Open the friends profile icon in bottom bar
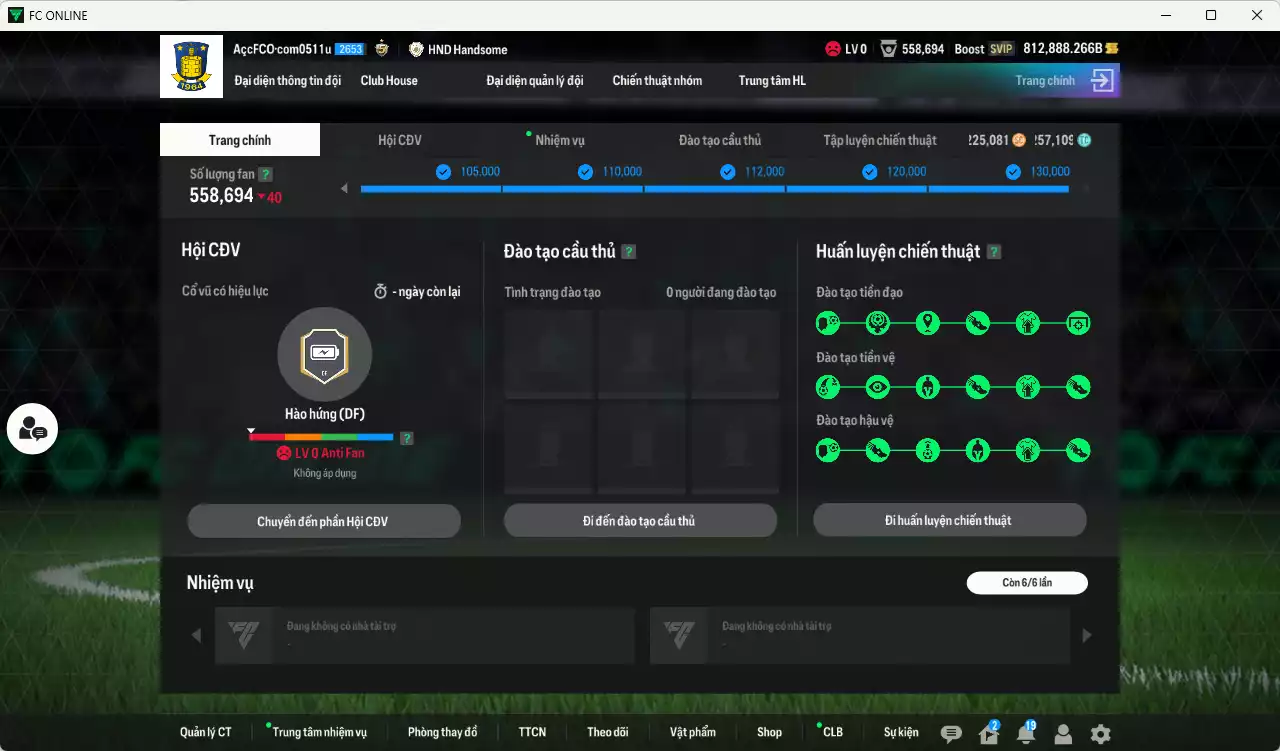 click(1063, 734)
